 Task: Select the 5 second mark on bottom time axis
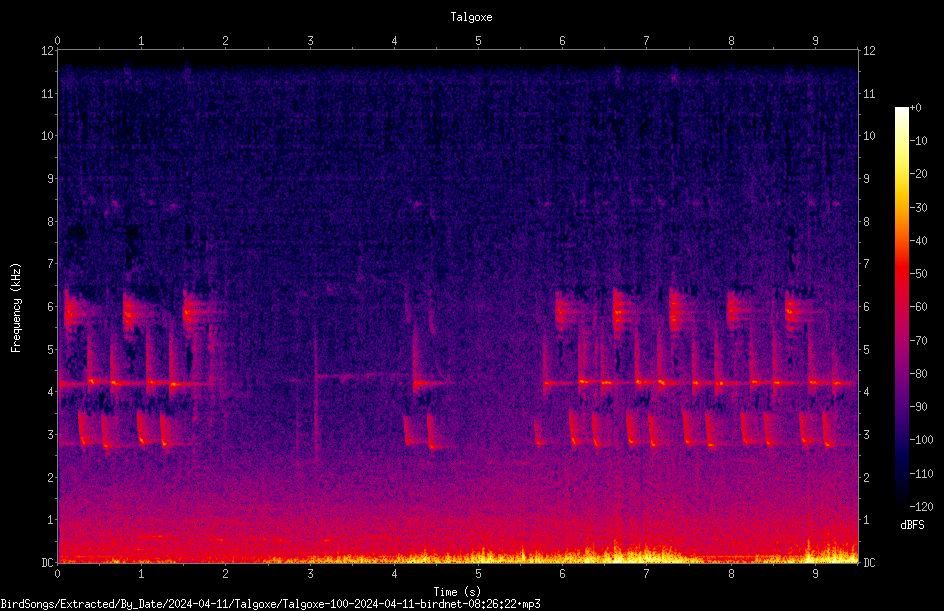[478, 574]
